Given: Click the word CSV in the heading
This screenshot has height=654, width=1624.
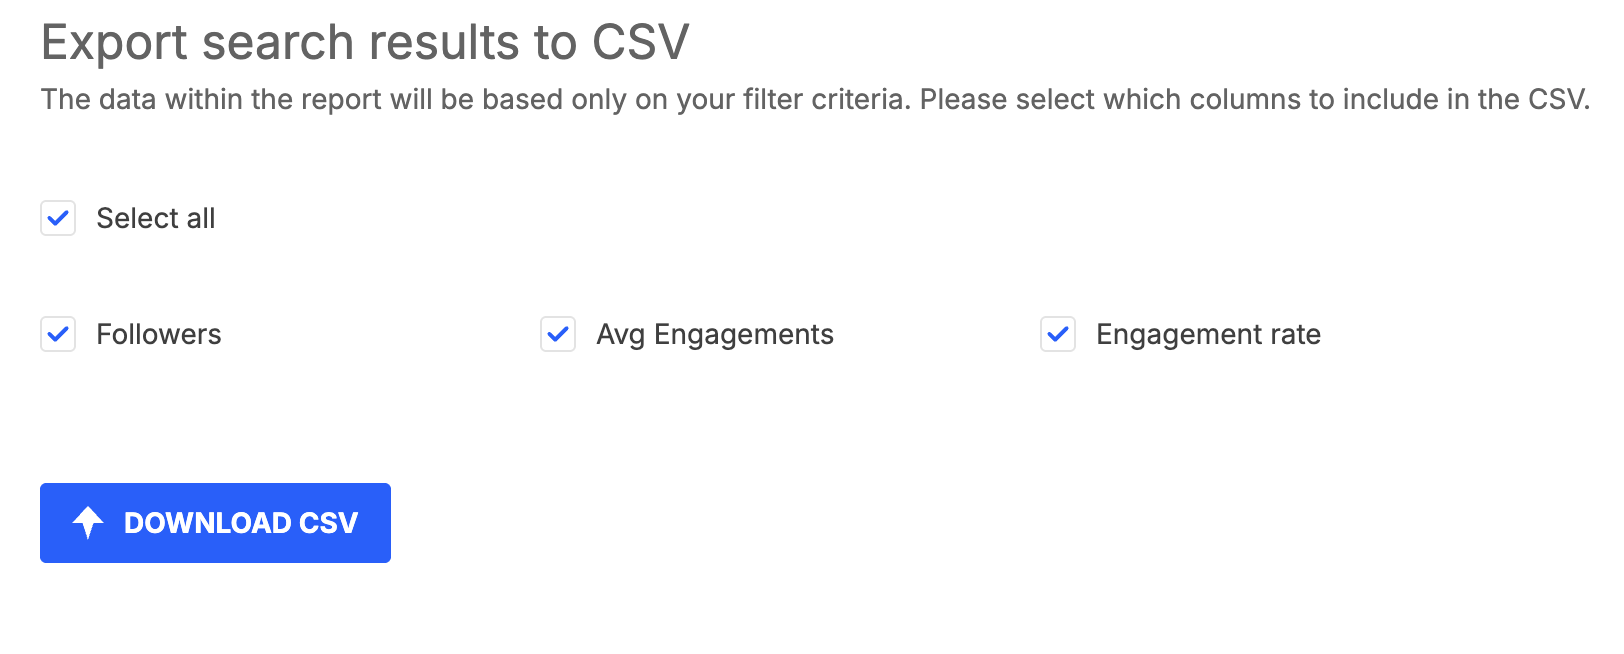Looking at the screenshot, I should coord(641,43).
